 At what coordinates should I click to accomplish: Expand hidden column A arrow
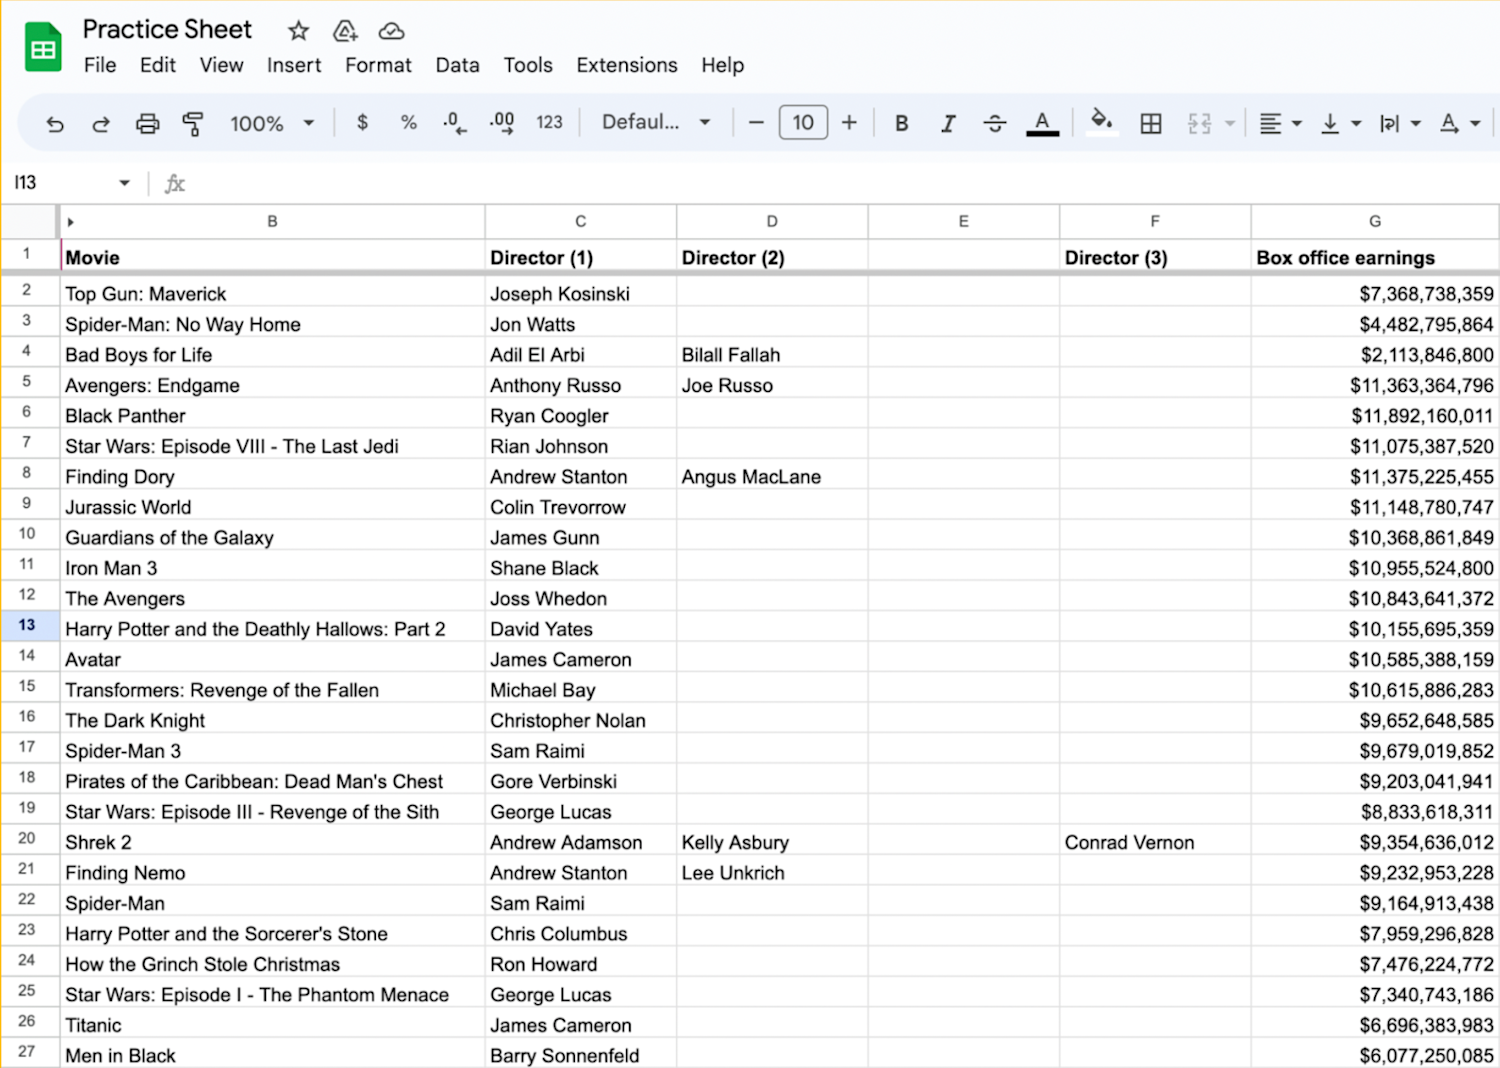70,222
